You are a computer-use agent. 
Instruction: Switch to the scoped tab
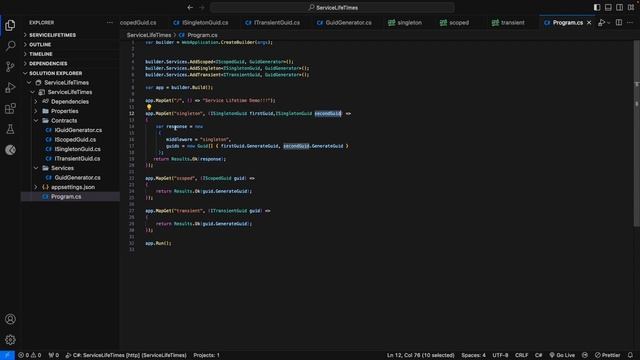point(454,23)
